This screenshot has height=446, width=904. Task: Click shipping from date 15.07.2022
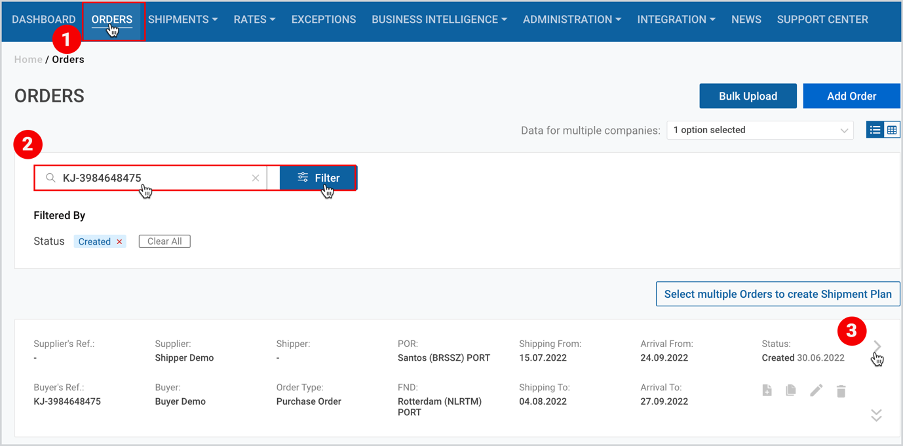point(543,358)
